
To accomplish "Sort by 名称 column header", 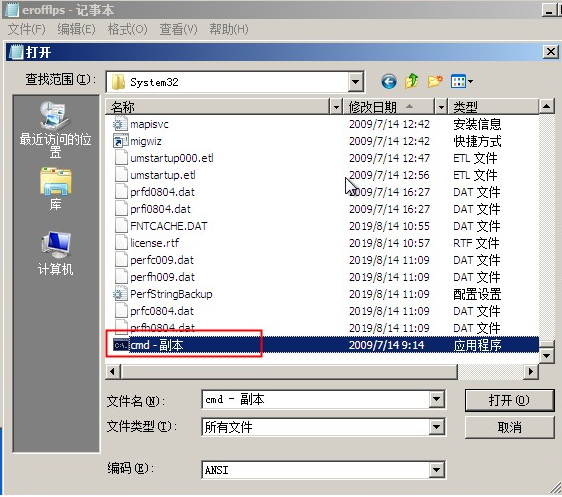I will click(x=218, y=107).
